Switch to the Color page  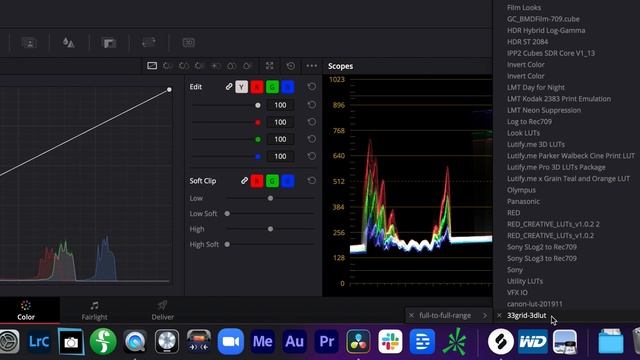pos(26,310)
